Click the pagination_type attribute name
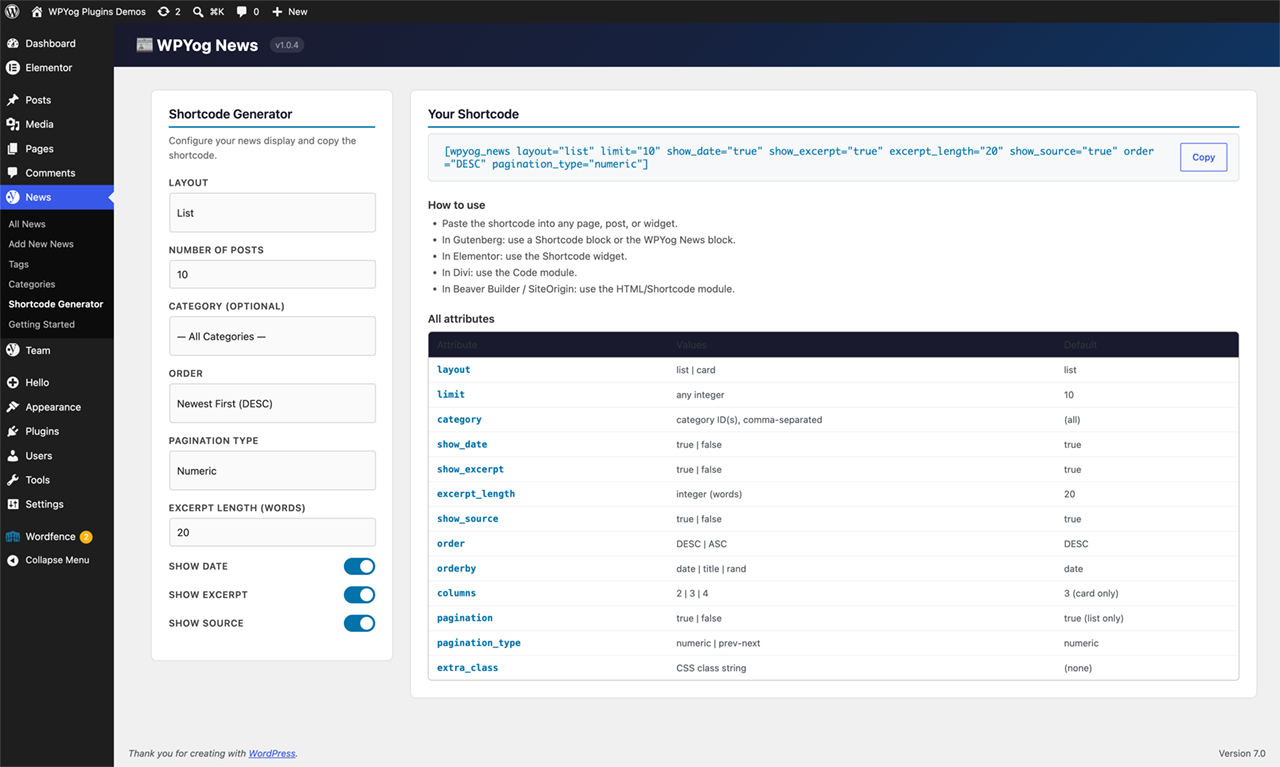Image resolution: width=1280 pixels, height=767 pixels. (479, 643)
